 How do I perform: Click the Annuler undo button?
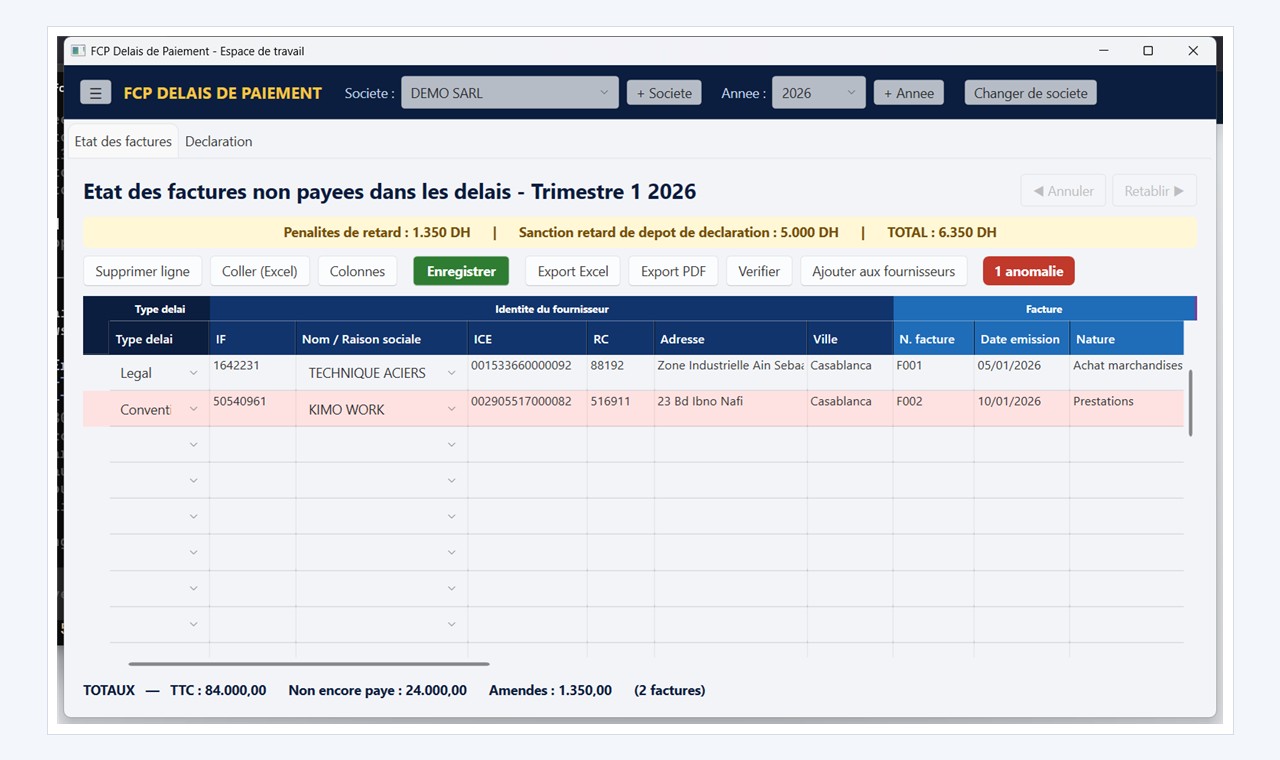pos(1063,191)
